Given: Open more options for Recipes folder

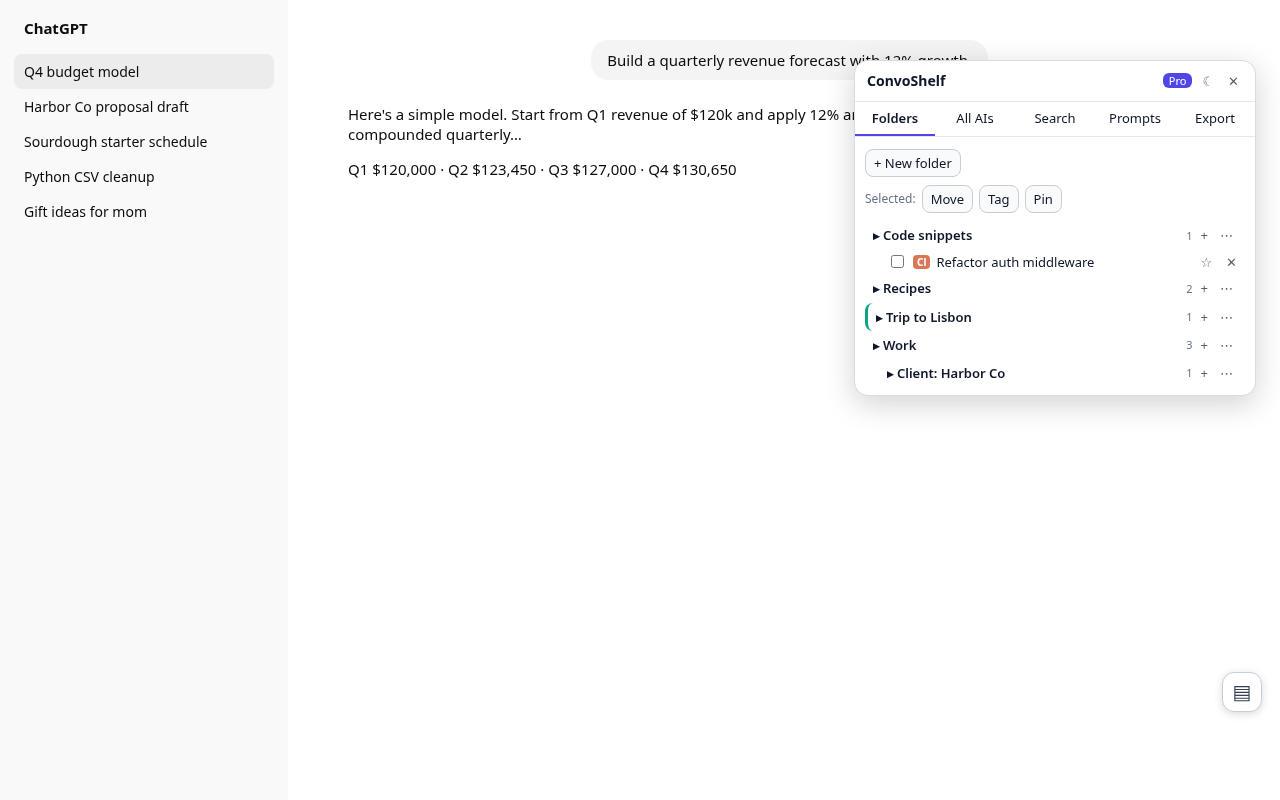Looking at the screenshot, I should tap(1226, 289).
